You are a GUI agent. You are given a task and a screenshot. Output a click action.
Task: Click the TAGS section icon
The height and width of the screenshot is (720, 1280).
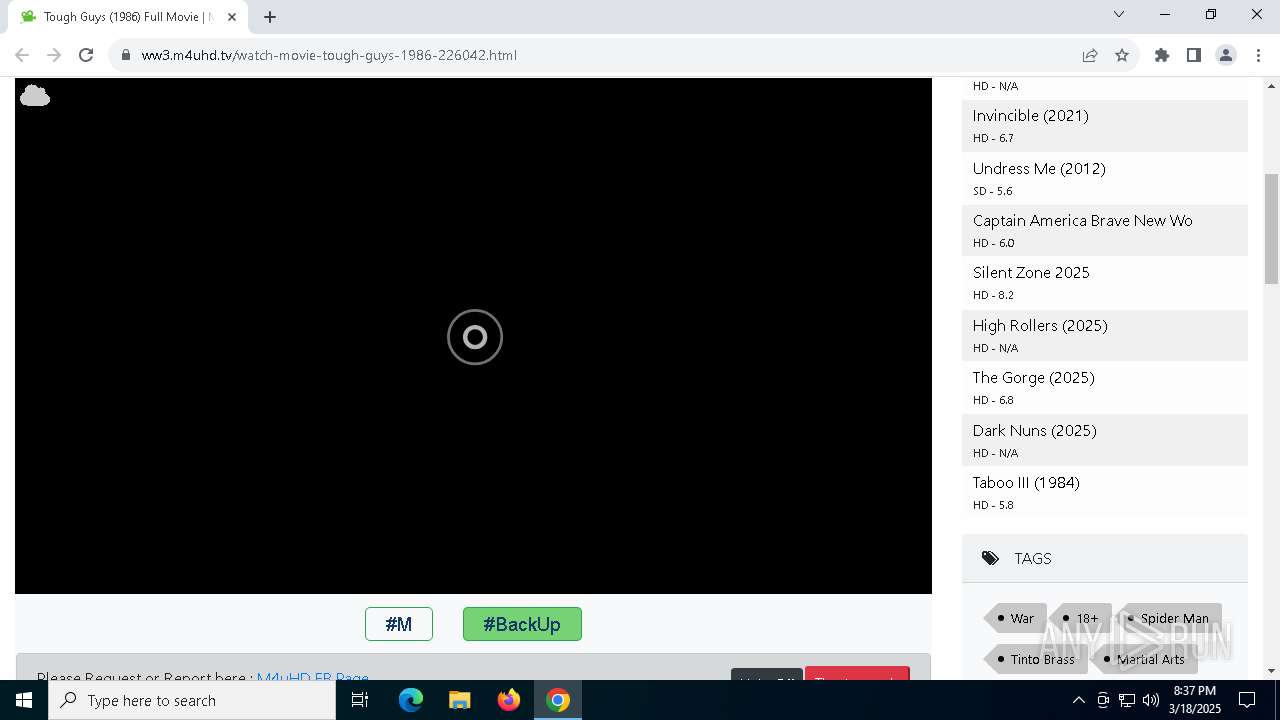tap(990, 558)
